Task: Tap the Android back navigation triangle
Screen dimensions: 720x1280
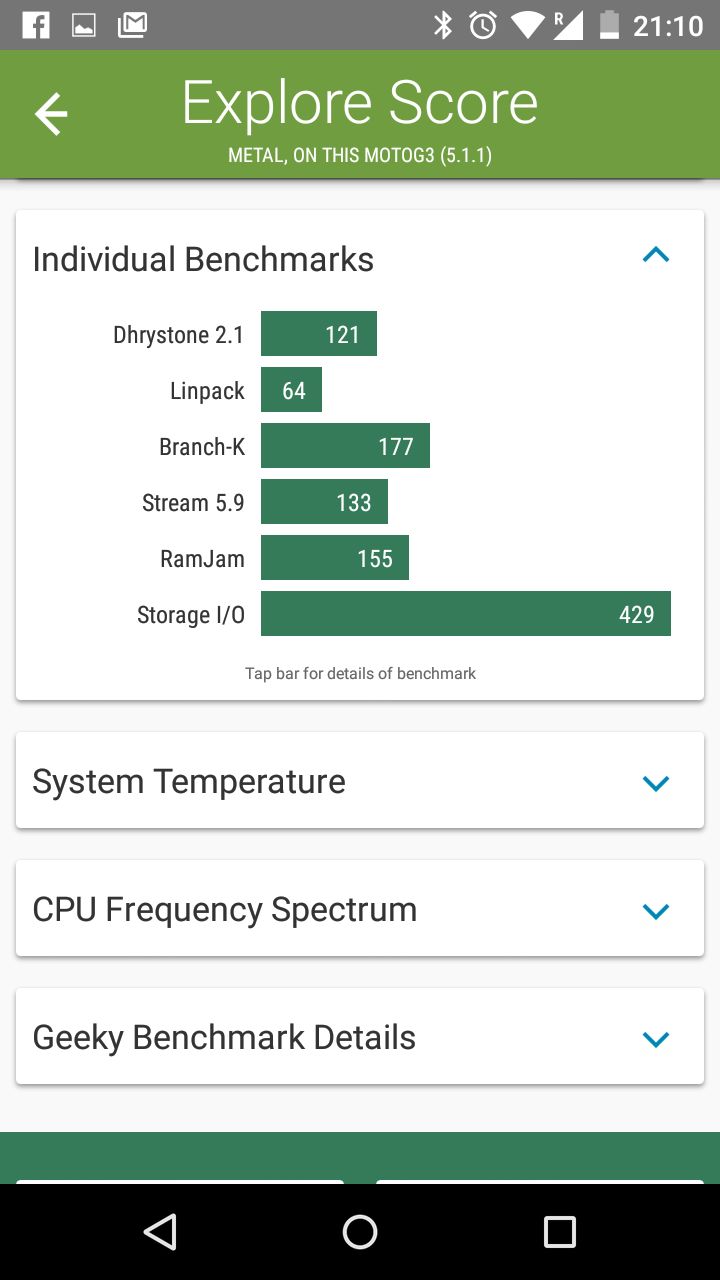Action: (160, 1232)
